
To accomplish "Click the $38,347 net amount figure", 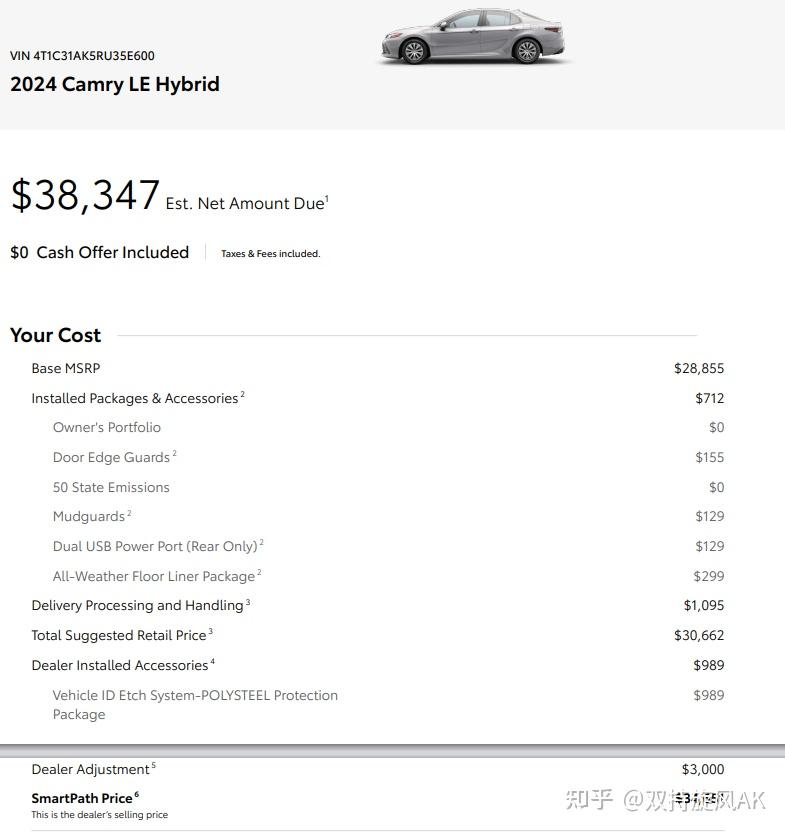I will (85, 195).
